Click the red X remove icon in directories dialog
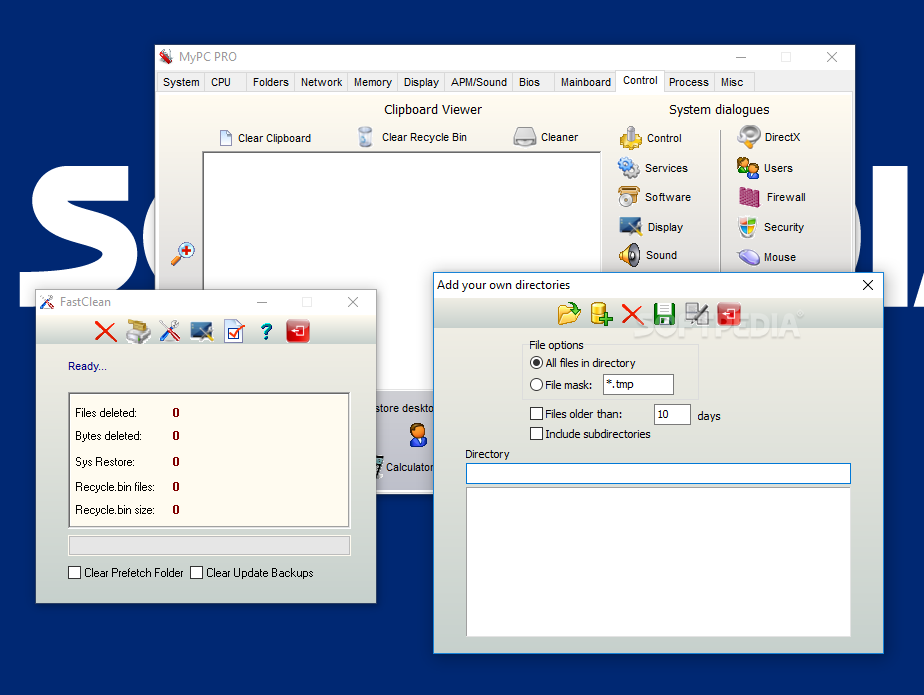Image resolution: width=924 pixels, height=695 pixels. coord(632,314)
